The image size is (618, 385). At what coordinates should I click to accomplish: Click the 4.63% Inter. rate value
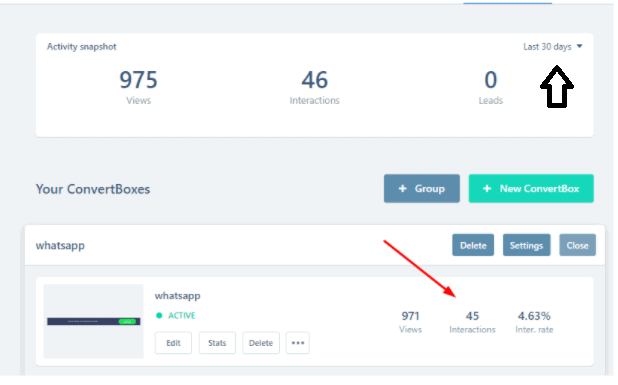click(x=534, y=316)
